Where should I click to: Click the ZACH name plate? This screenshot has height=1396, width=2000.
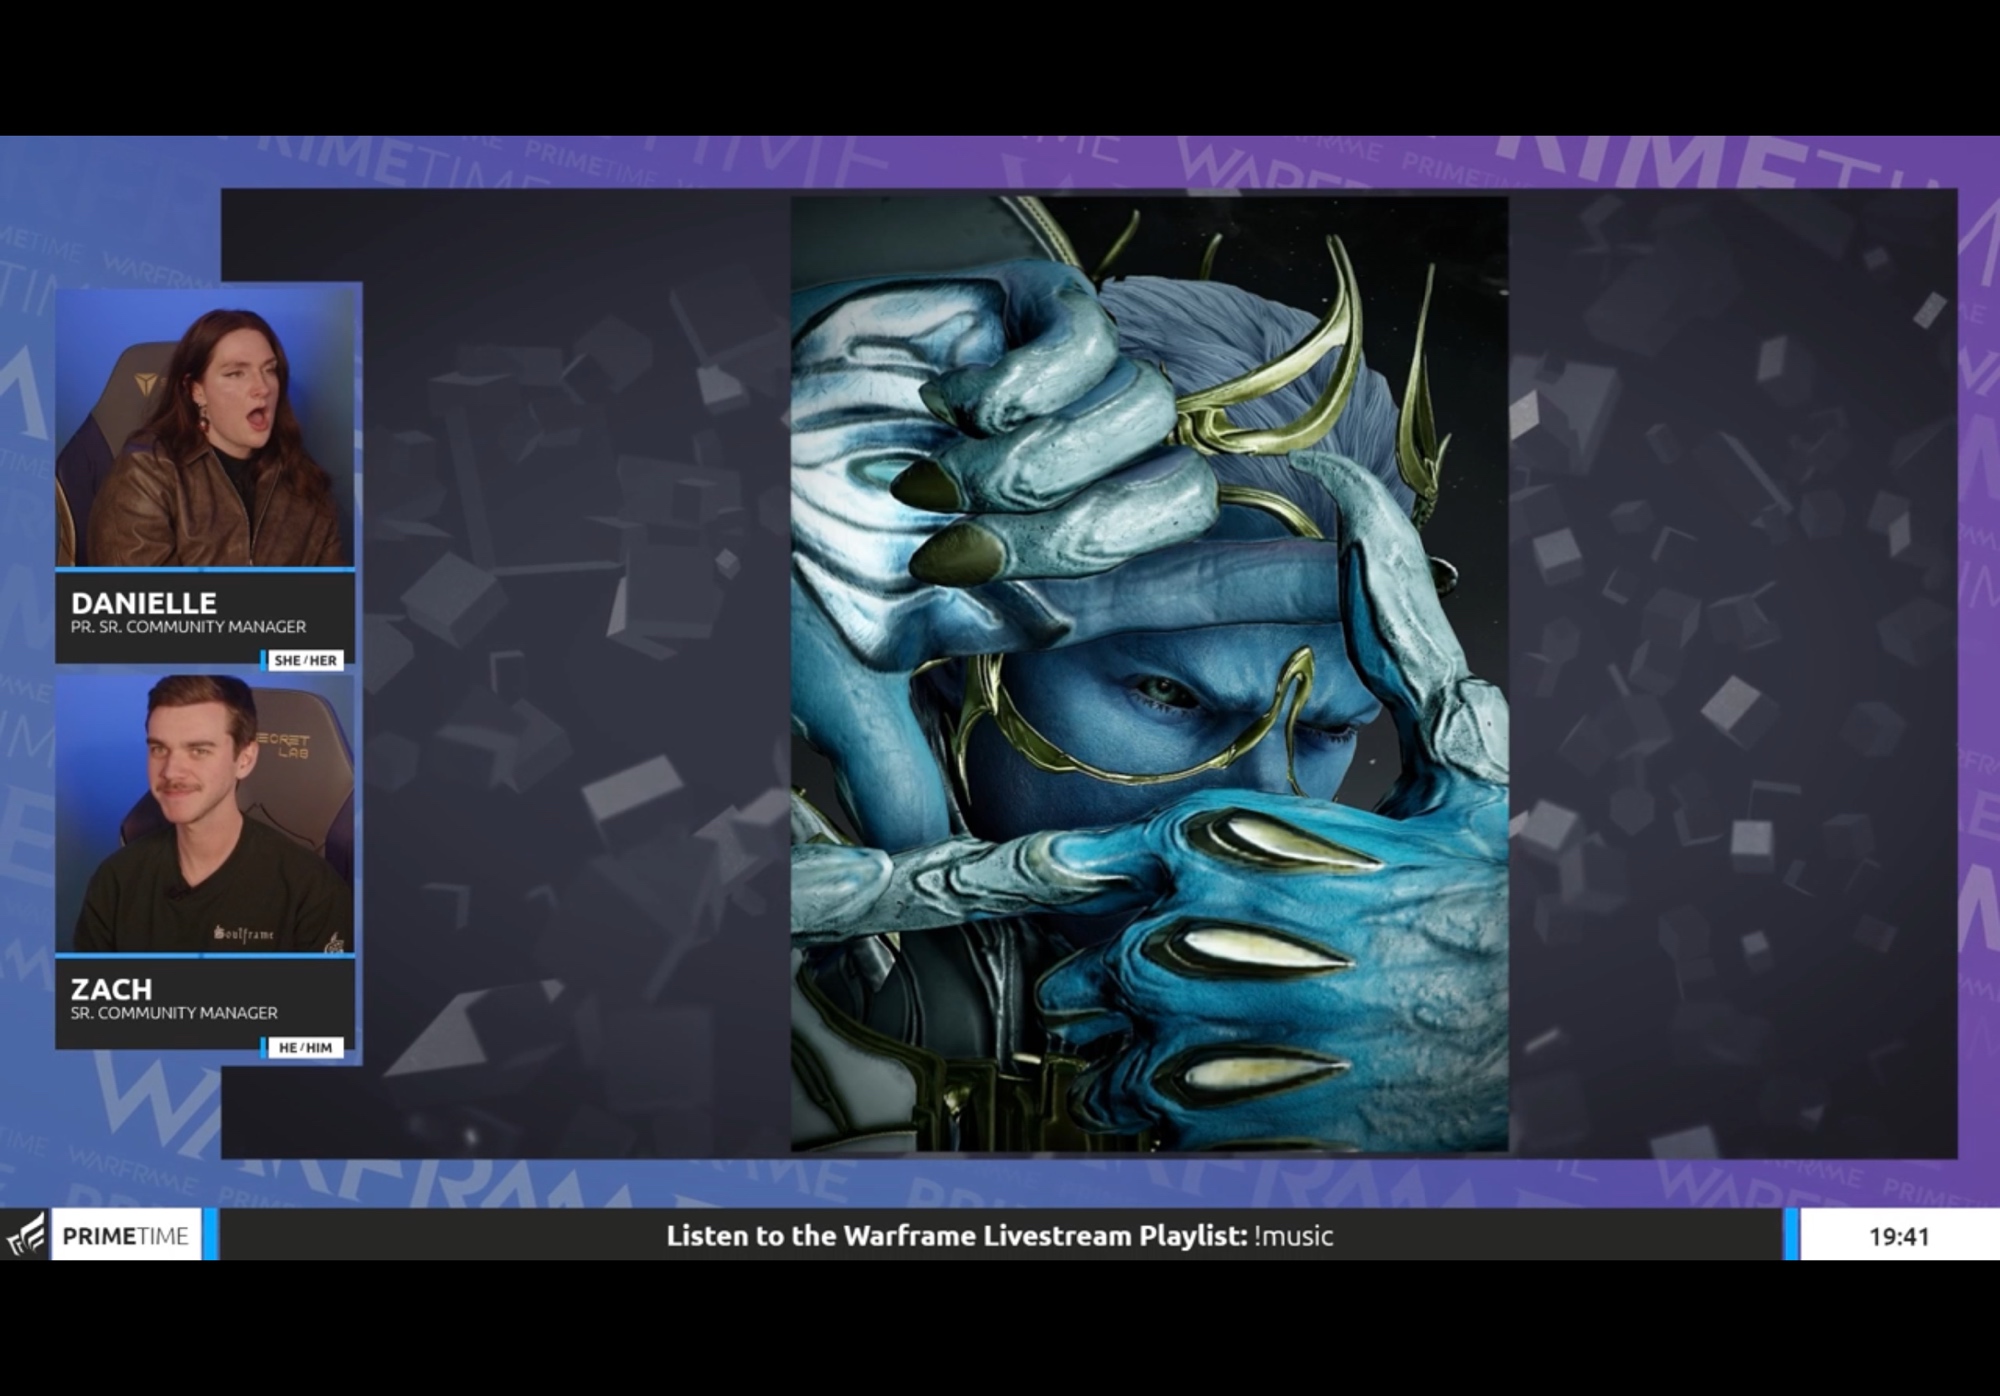111,989
